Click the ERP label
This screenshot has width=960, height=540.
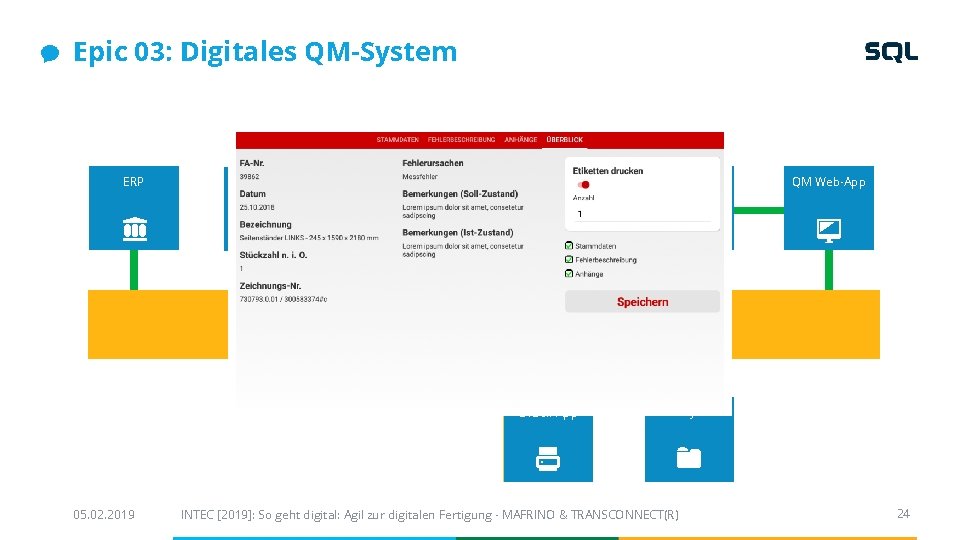[x=133, y=182]
